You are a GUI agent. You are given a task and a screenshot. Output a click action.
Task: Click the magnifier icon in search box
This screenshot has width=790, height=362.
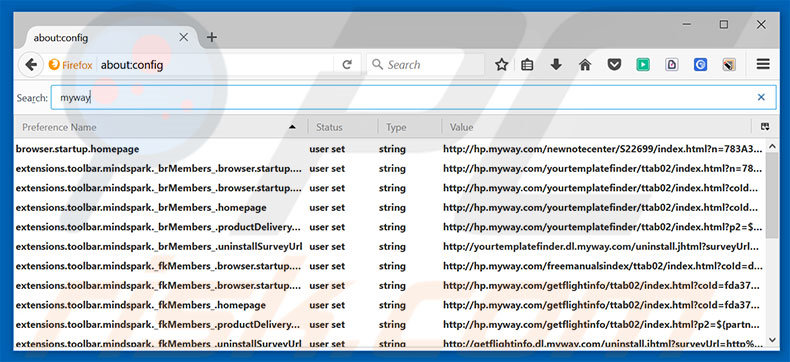[377, 64]
